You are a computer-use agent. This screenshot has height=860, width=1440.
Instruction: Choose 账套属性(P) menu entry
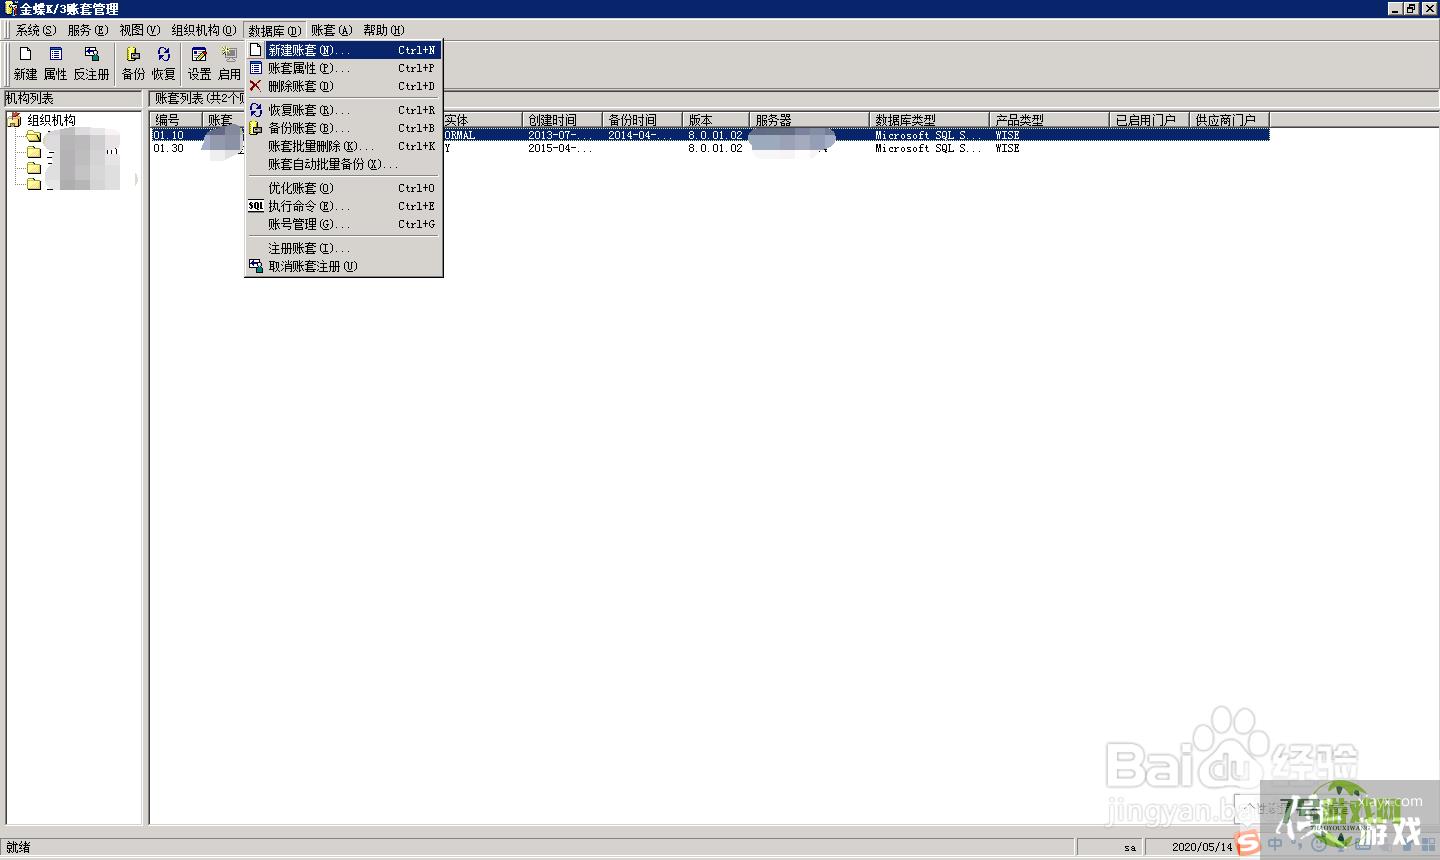(x=343, y=68)
